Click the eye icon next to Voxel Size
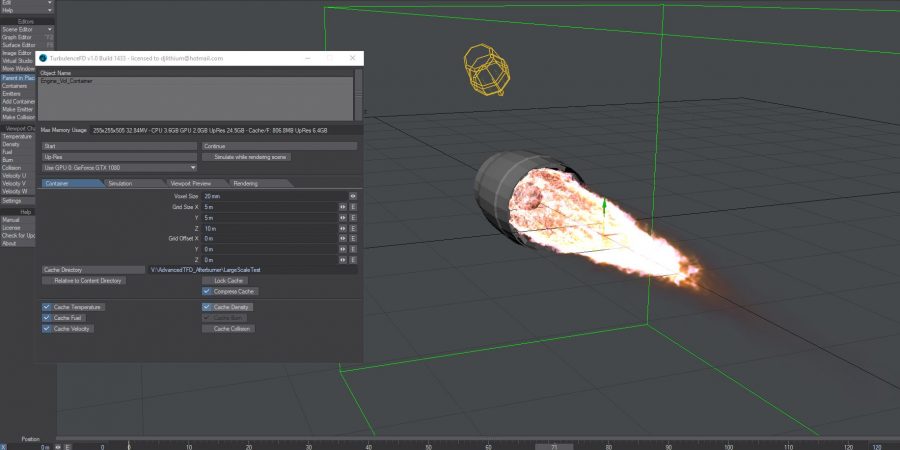This screenshot has width=900, height=450. coord(353,196)
